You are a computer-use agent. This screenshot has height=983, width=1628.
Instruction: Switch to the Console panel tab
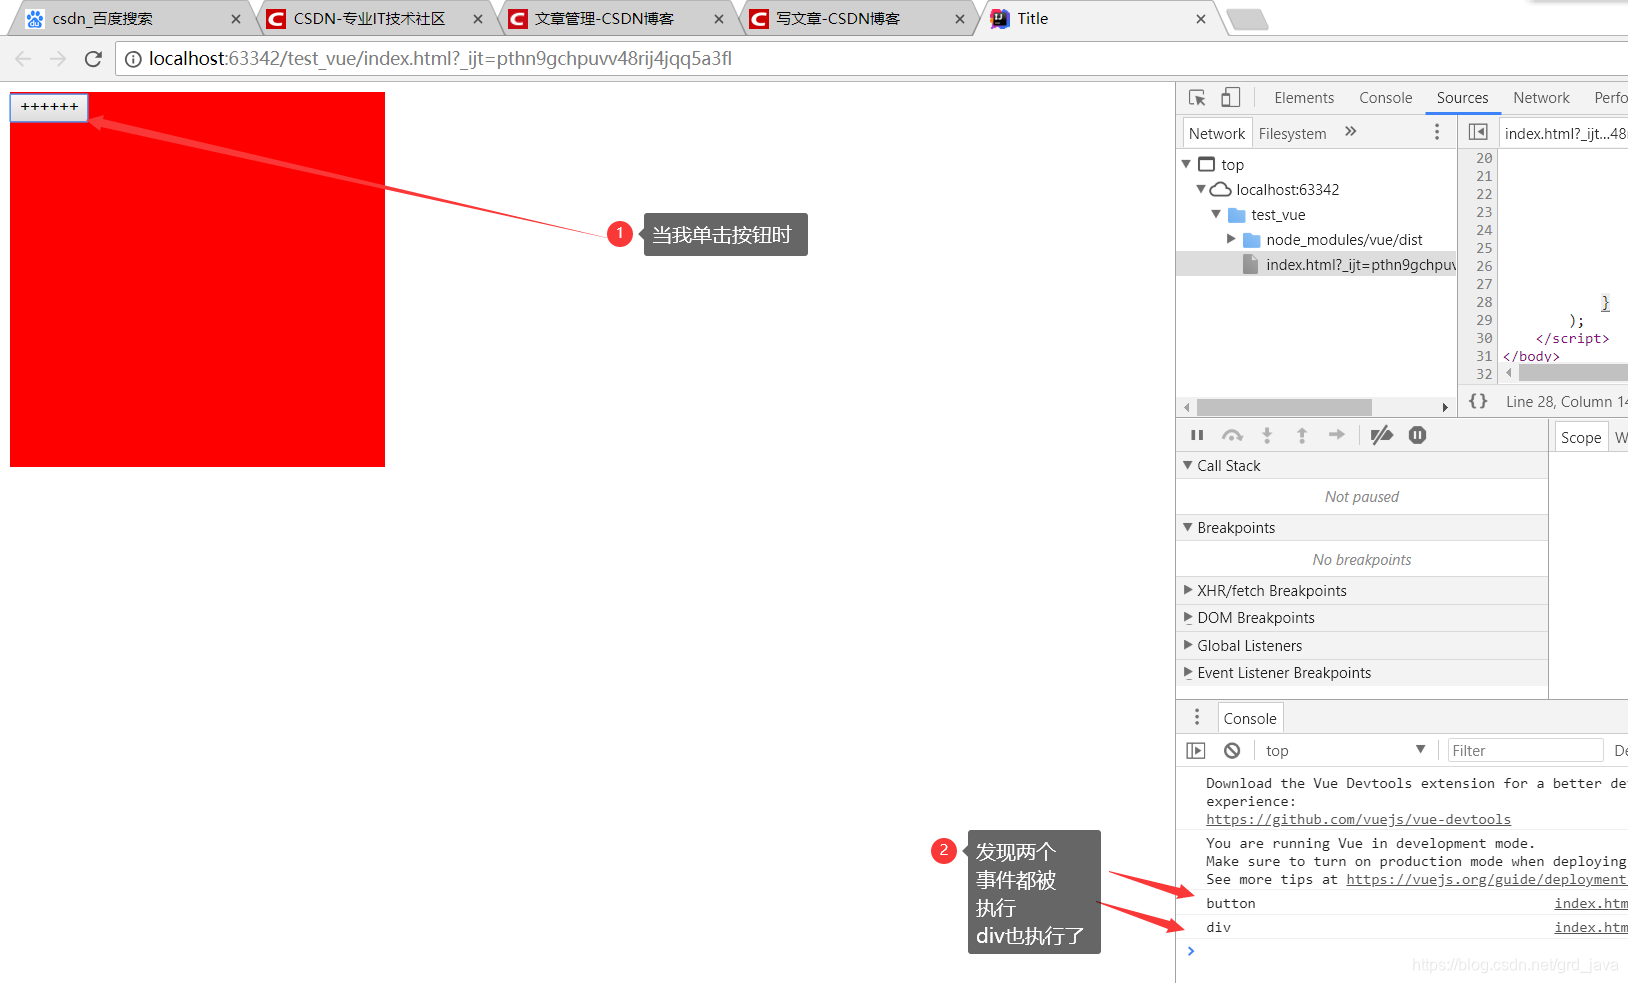[1385, 98]
